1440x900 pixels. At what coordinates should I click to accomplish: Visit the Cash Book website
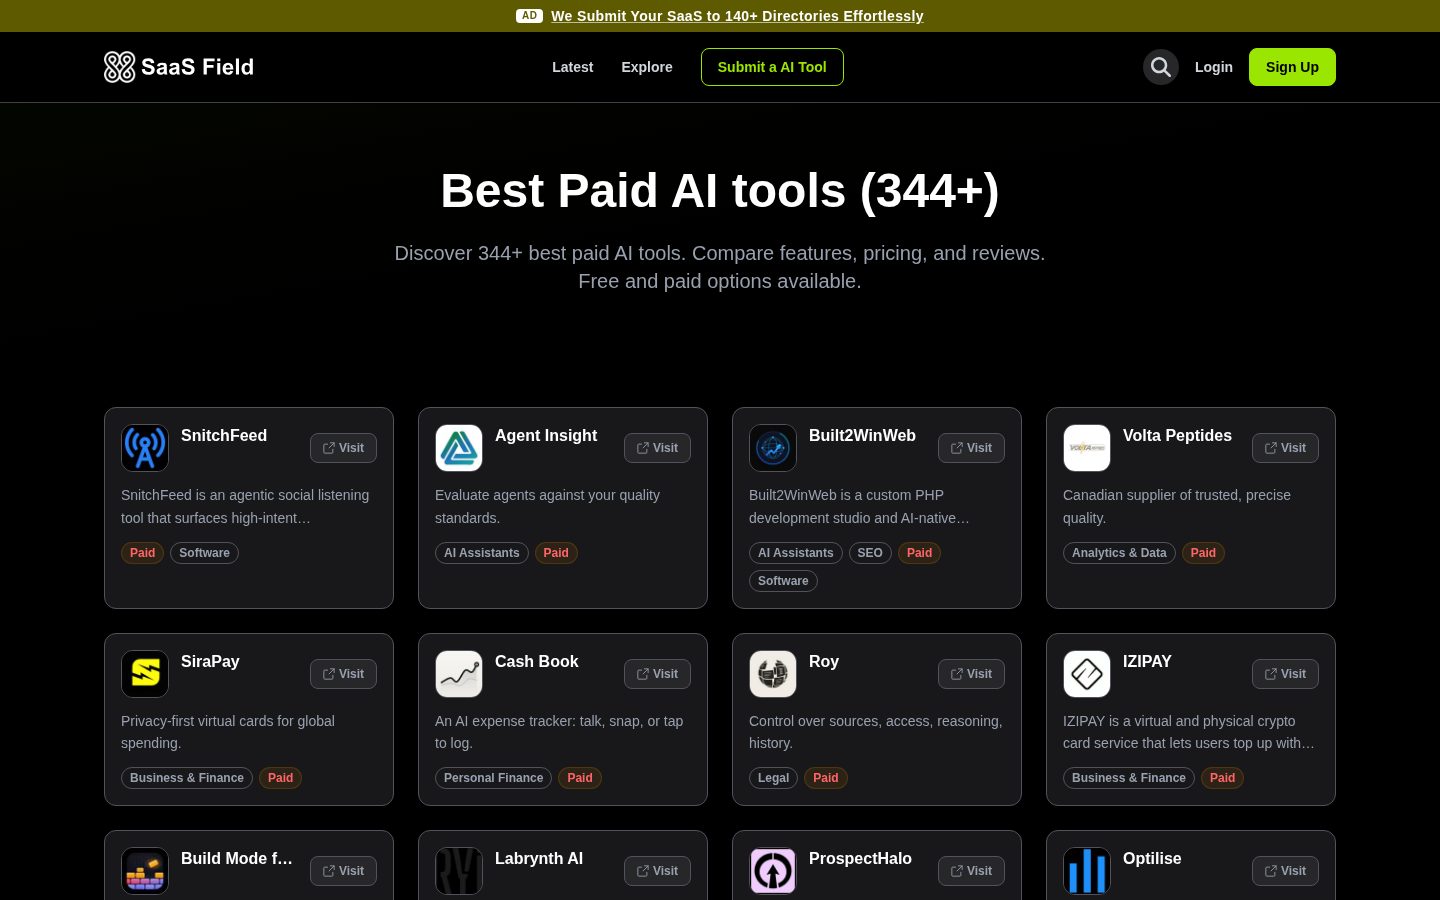tap(657, 674)
